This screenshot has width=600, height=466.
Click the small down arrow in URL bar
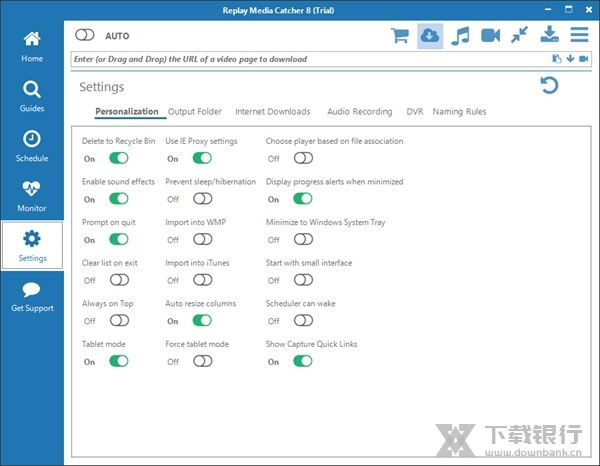pyautogui.click(x=570, y=59)
